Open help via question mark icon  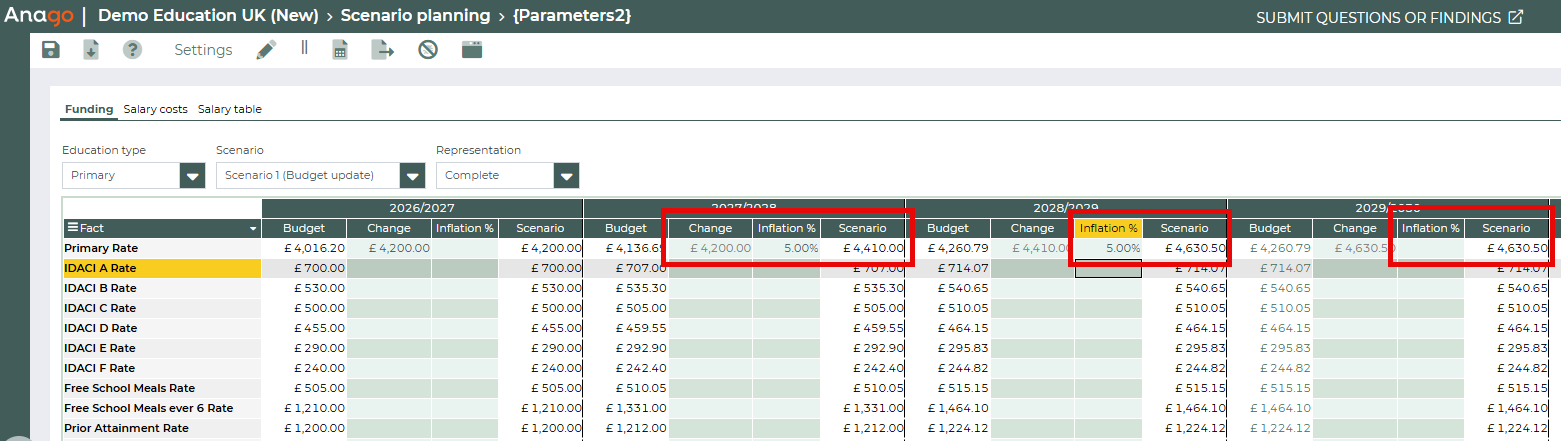click(x=132, y=50)
